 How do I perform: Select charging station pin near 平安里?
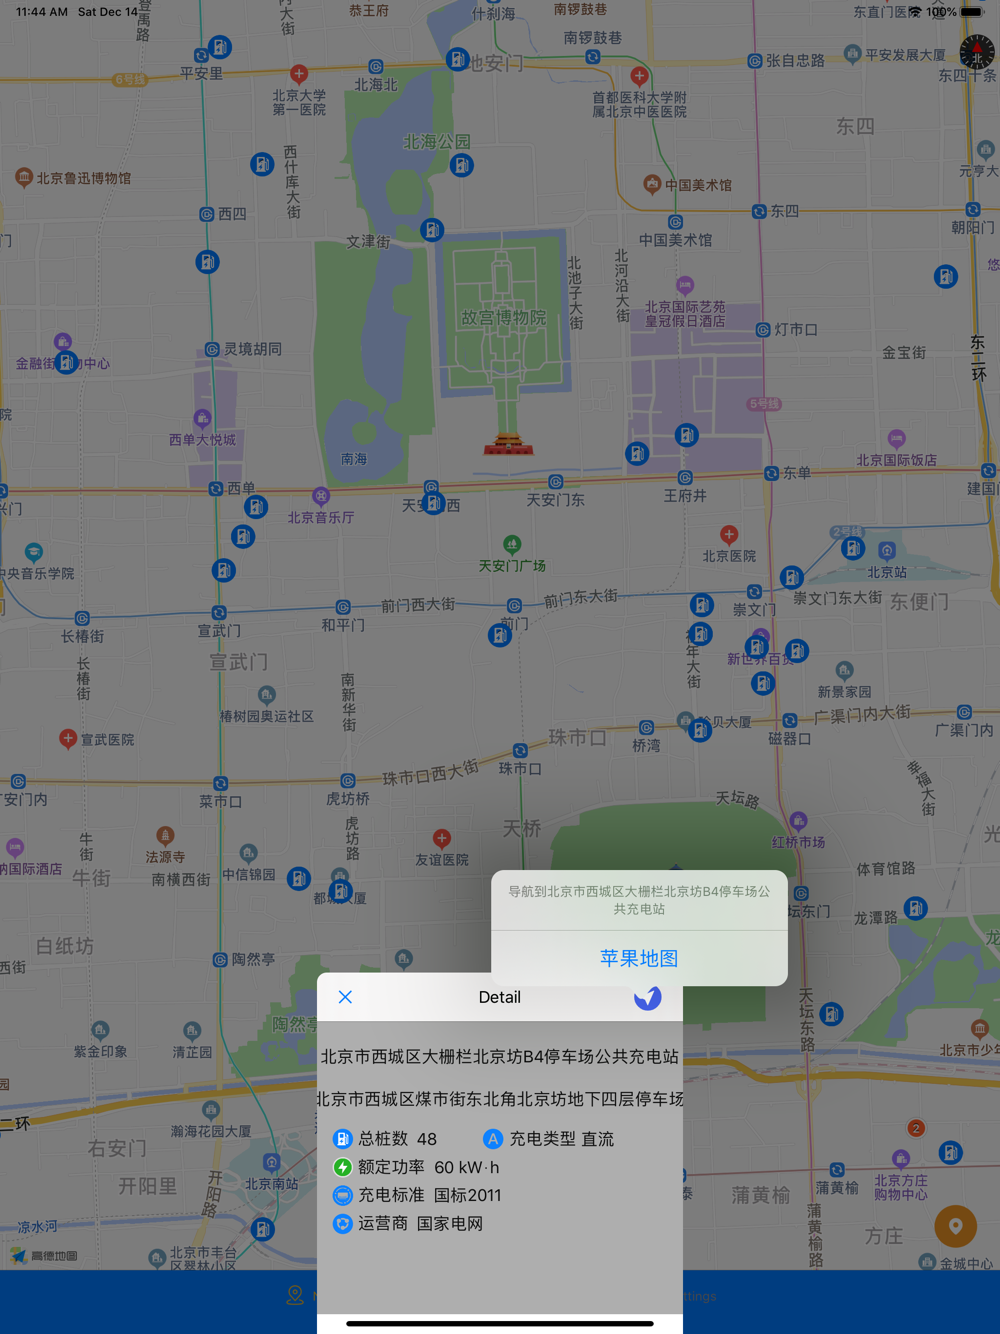pos(220,47)
